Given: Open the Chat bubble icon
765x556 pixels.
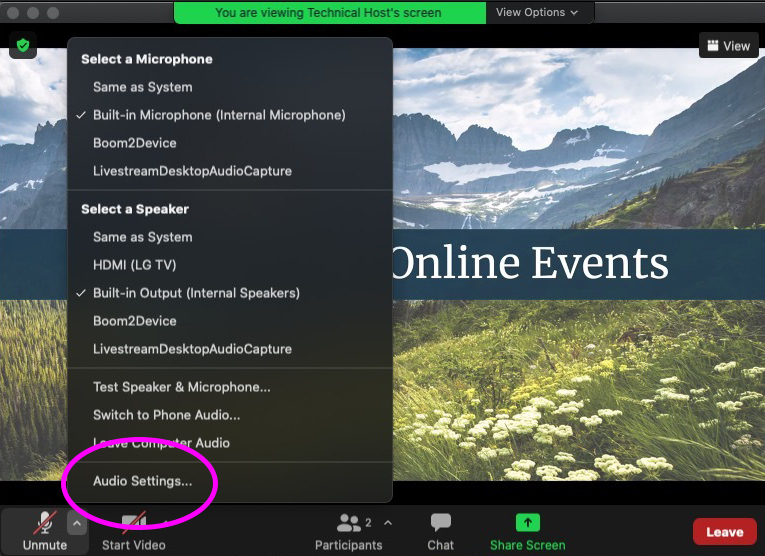Looking at the screenshot, I should coord(440,523).
